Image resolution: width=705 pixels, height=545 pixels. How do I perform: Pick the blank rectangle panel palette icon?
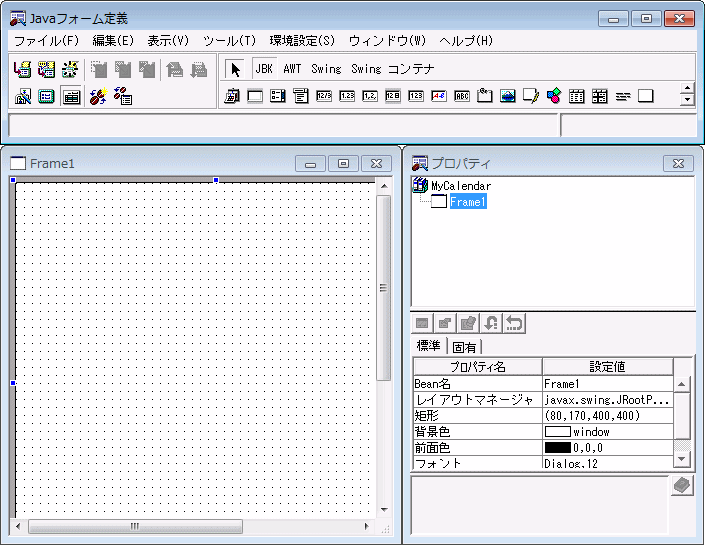coord(646,96)
